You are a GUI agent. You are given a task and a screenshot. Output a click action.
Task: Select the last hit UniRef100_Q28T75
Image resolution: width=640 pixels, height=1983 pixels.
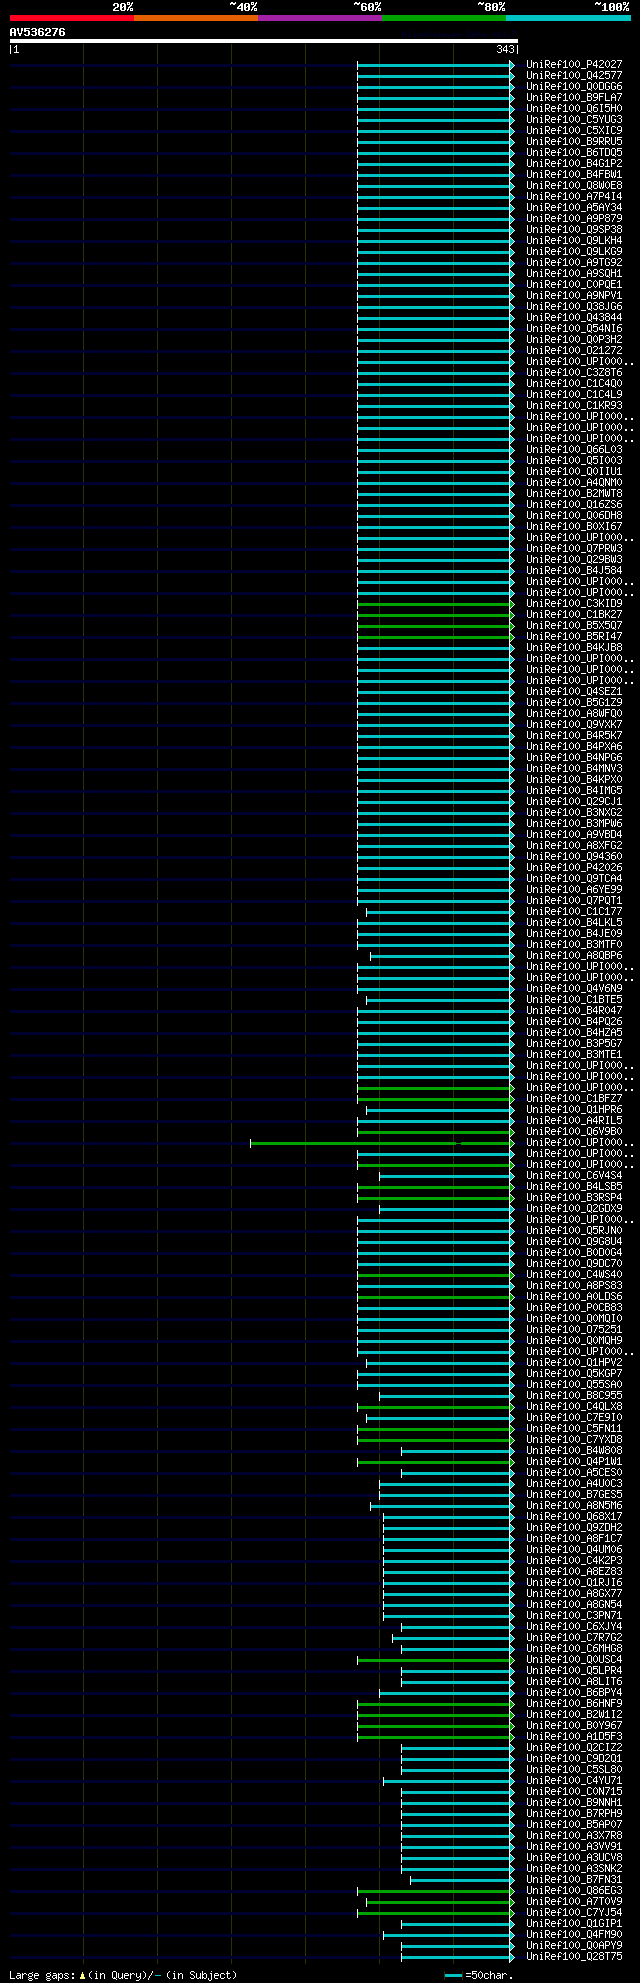[x=574, y=1956]
